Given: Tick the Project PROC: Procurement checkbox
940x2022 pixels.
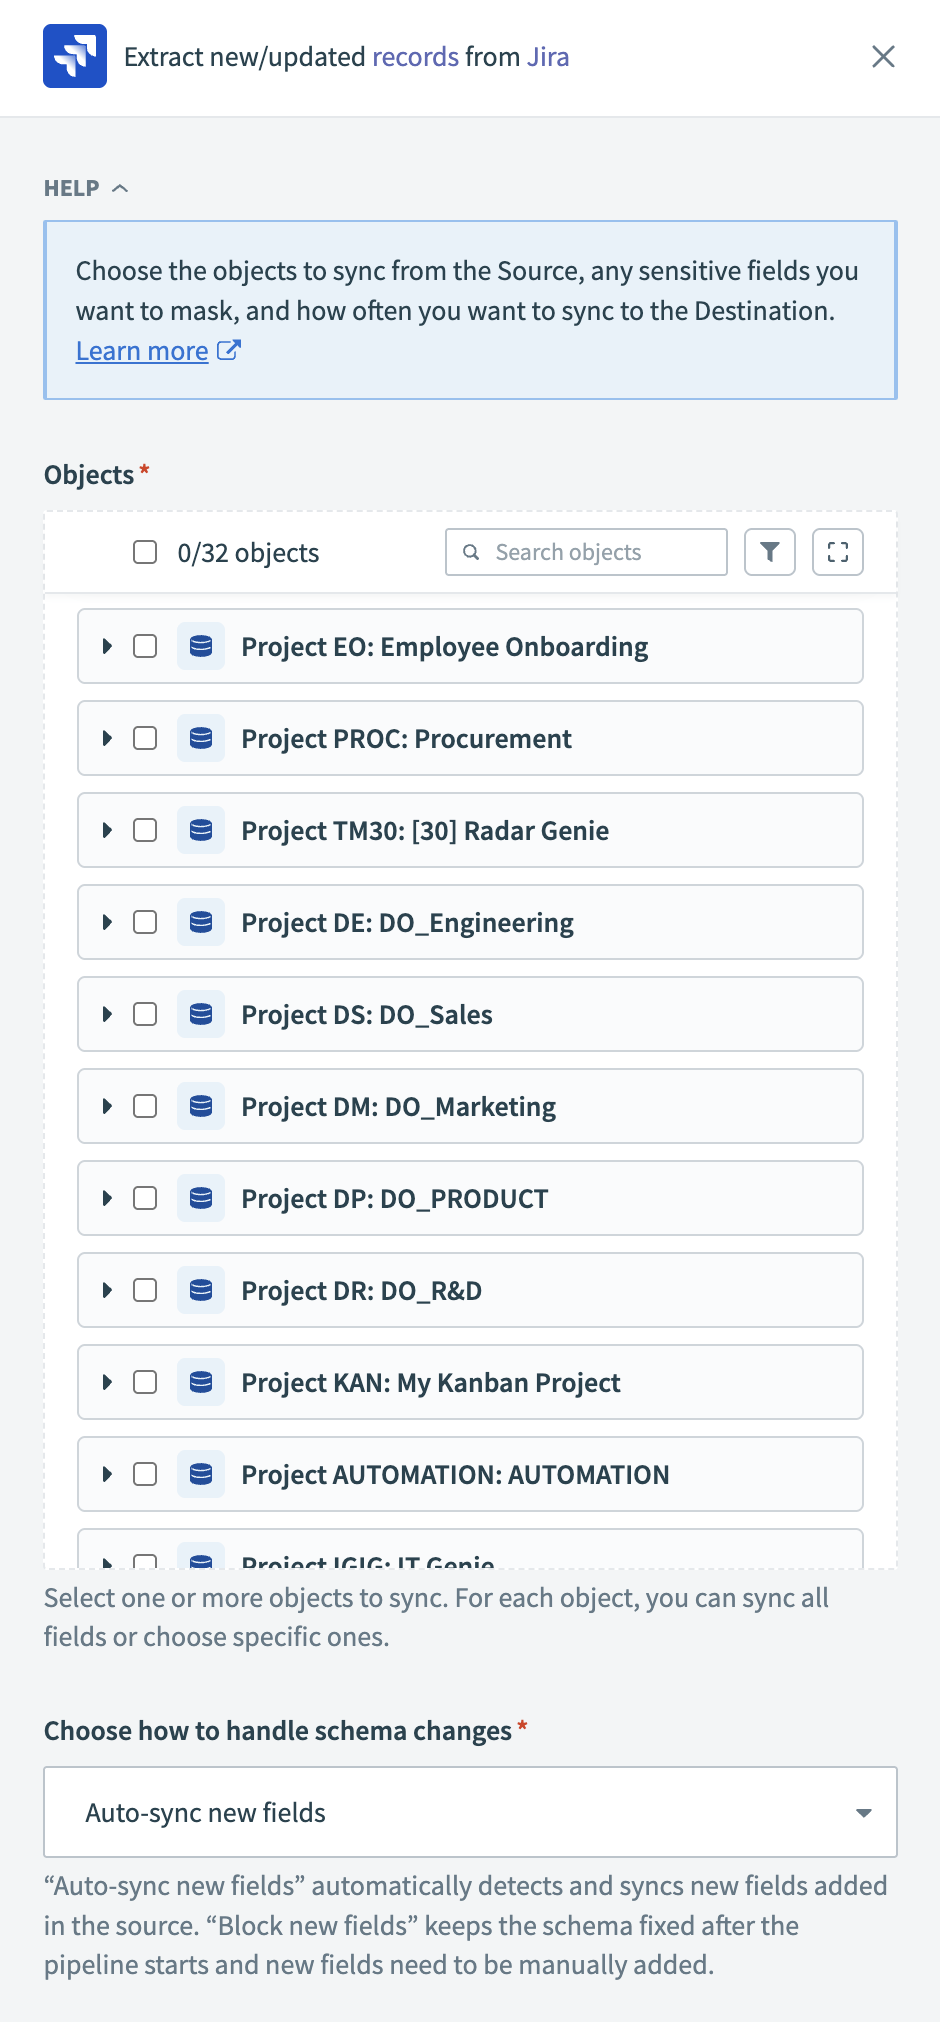Looking at the screenshot, I should pyautogui.click(x=145, y=739).
